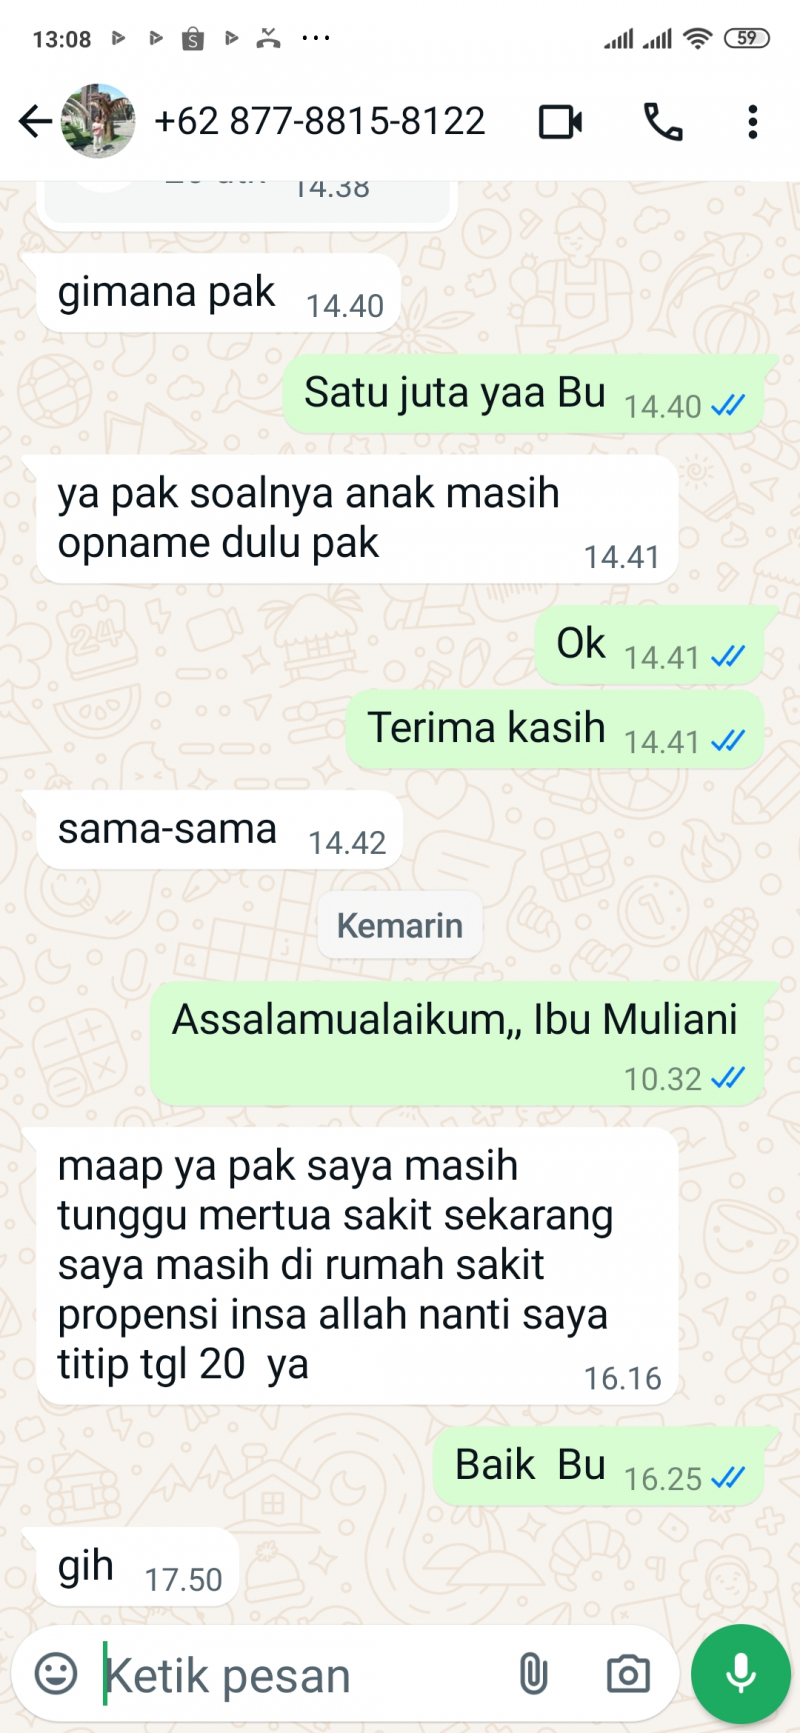Tap the paperclip attachment icon

click(x=534, y=1673)
